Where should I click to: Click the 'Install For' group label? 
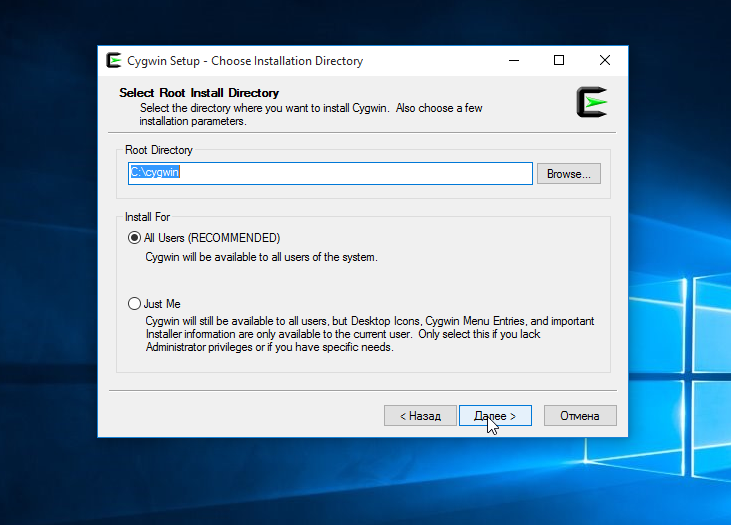147,217
